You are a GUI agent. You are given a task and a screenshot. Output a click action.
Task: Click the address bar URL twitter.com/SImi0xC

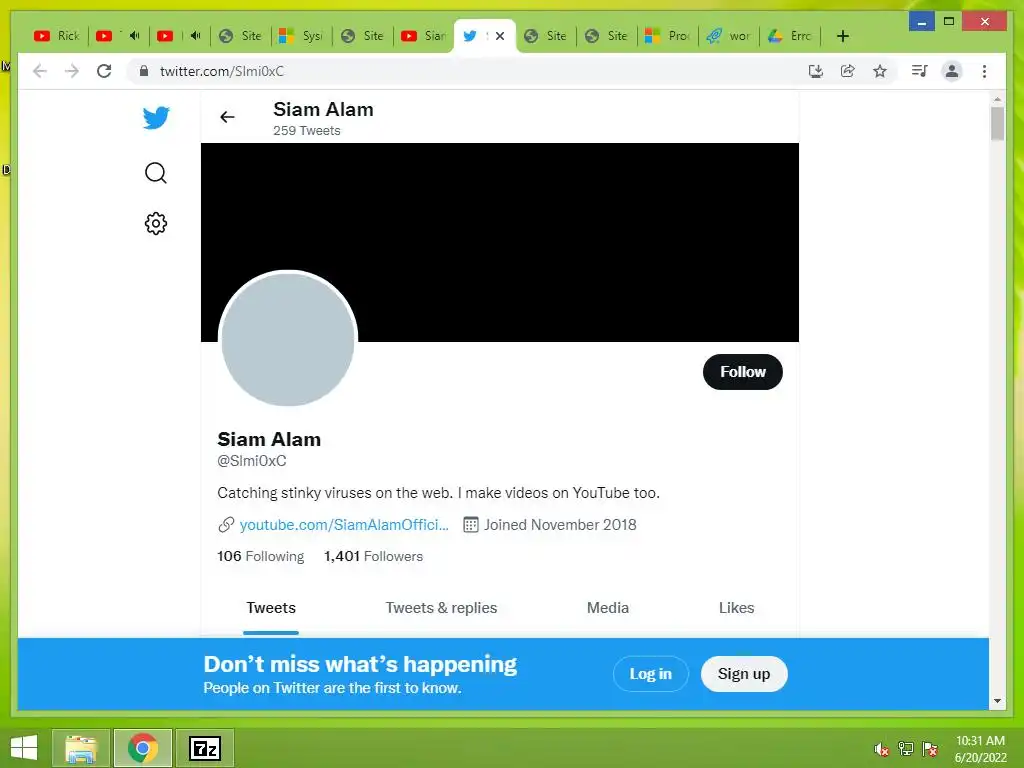pos(222,71)
